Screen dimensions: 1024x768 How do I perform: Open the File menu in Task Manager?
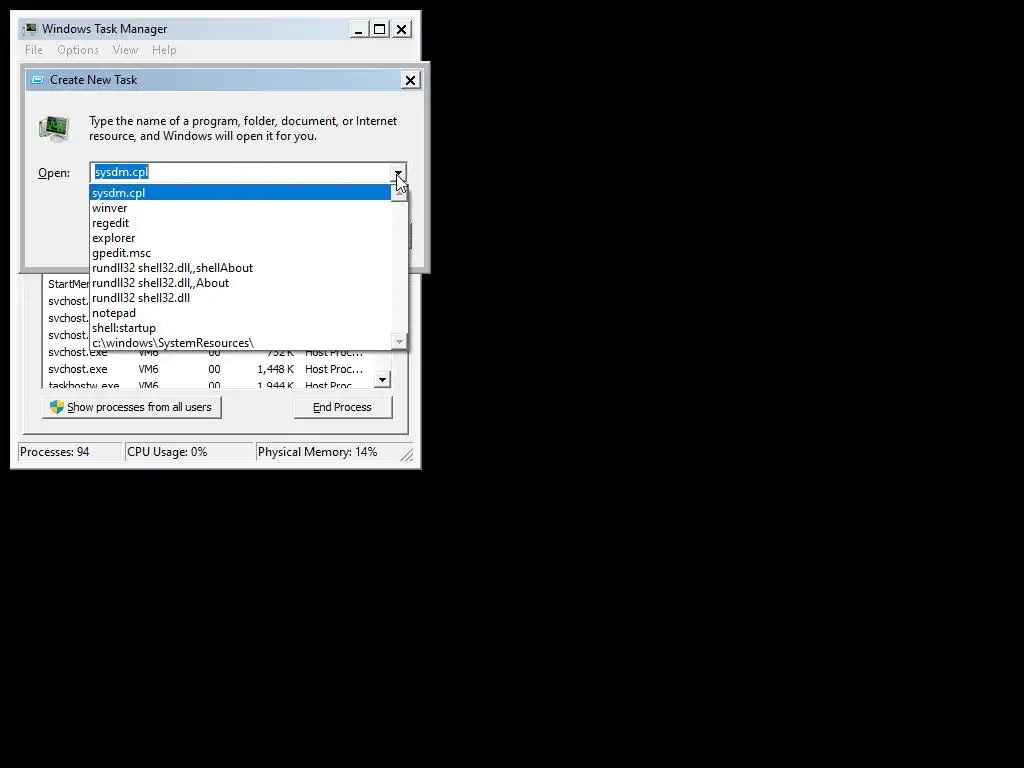coord(34,50)
